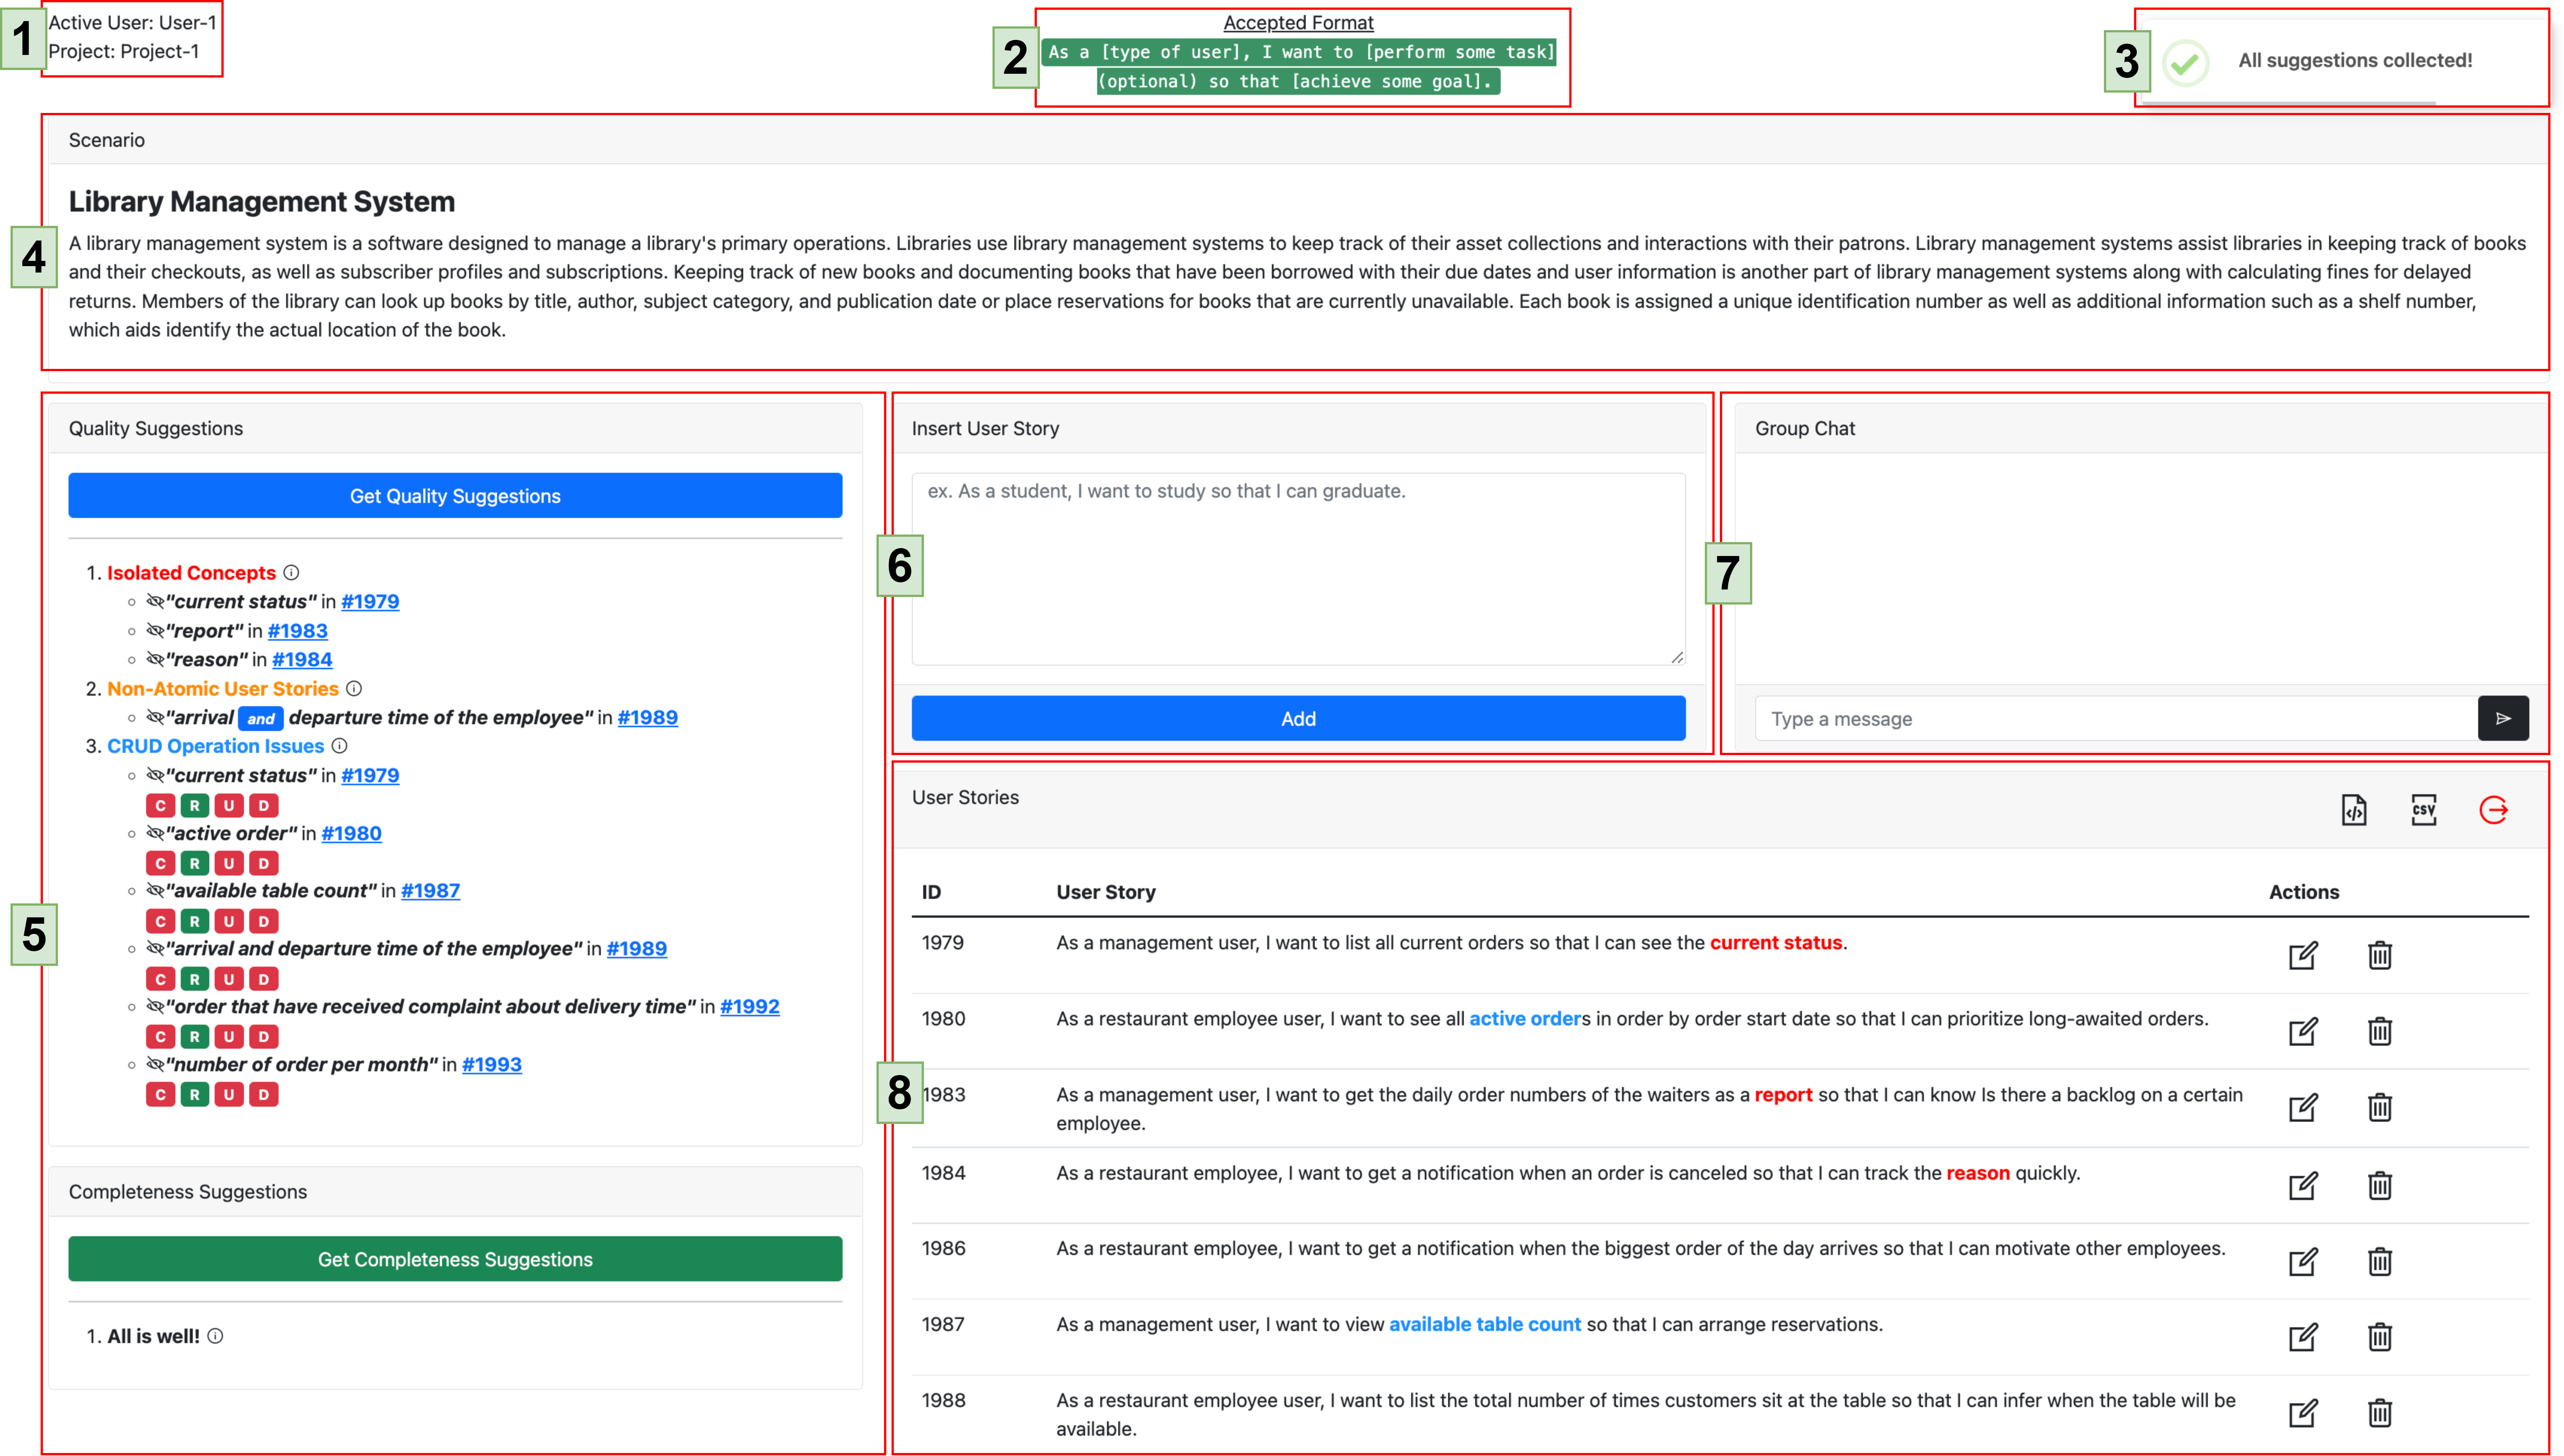
Task: Click Get Completeness Suggestions button
Action: (455, 1259)
